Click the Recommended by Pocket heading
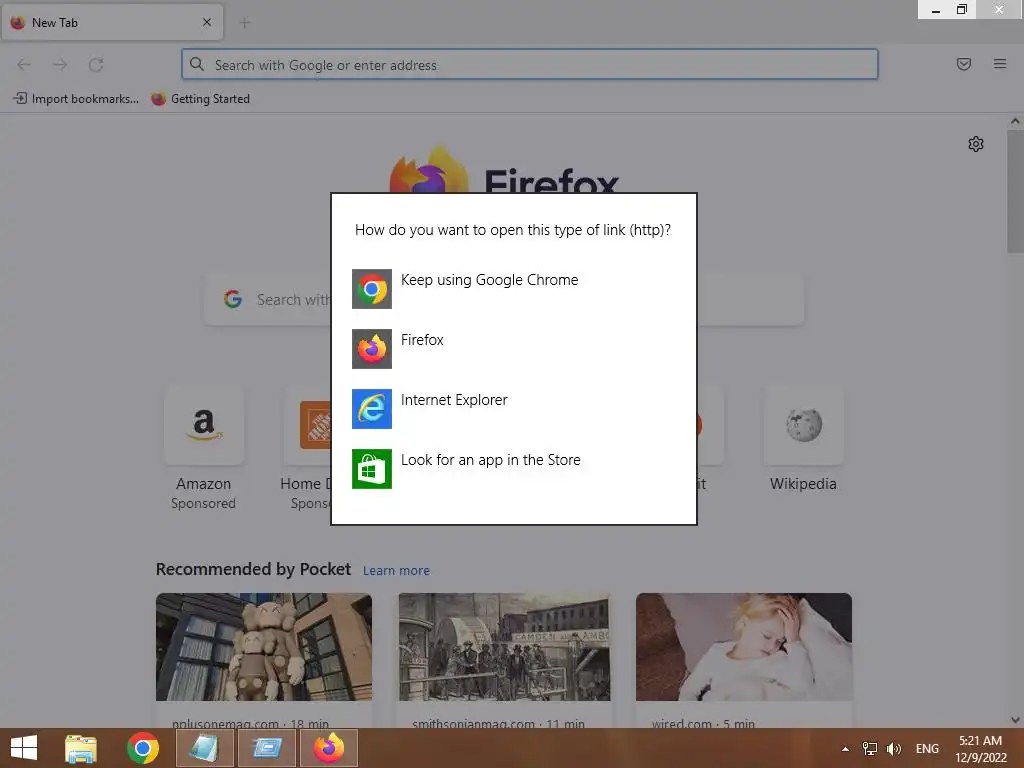 click(x=253, y=569)
